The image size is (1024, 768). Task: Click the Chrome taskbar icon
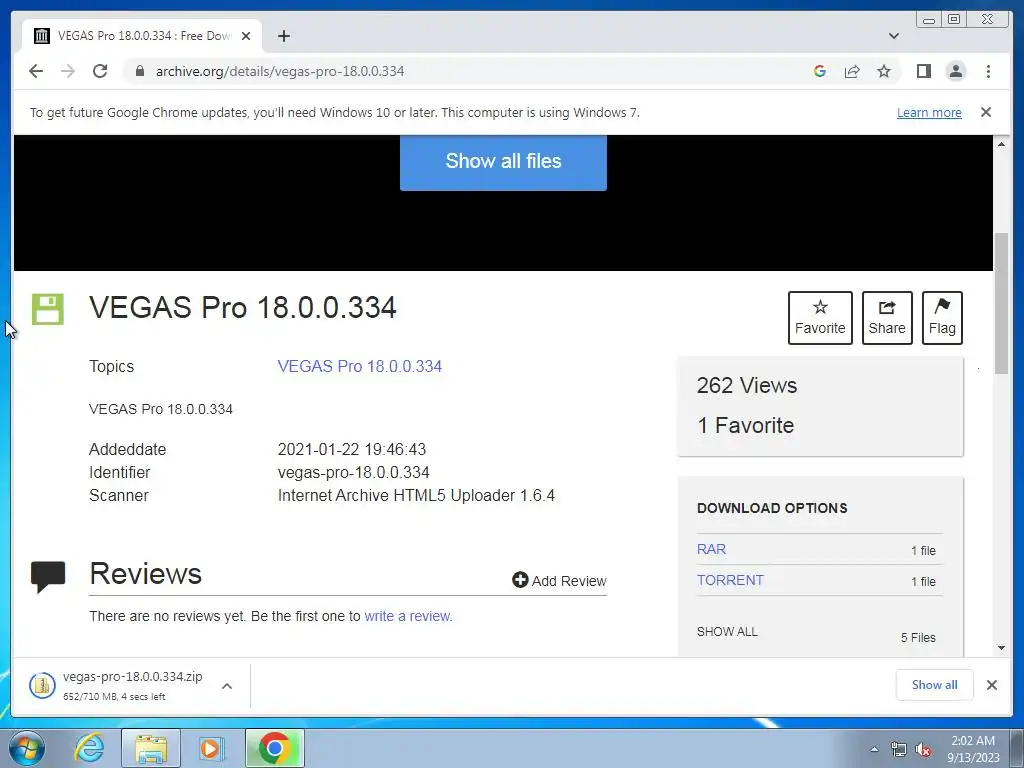point(275,748)
